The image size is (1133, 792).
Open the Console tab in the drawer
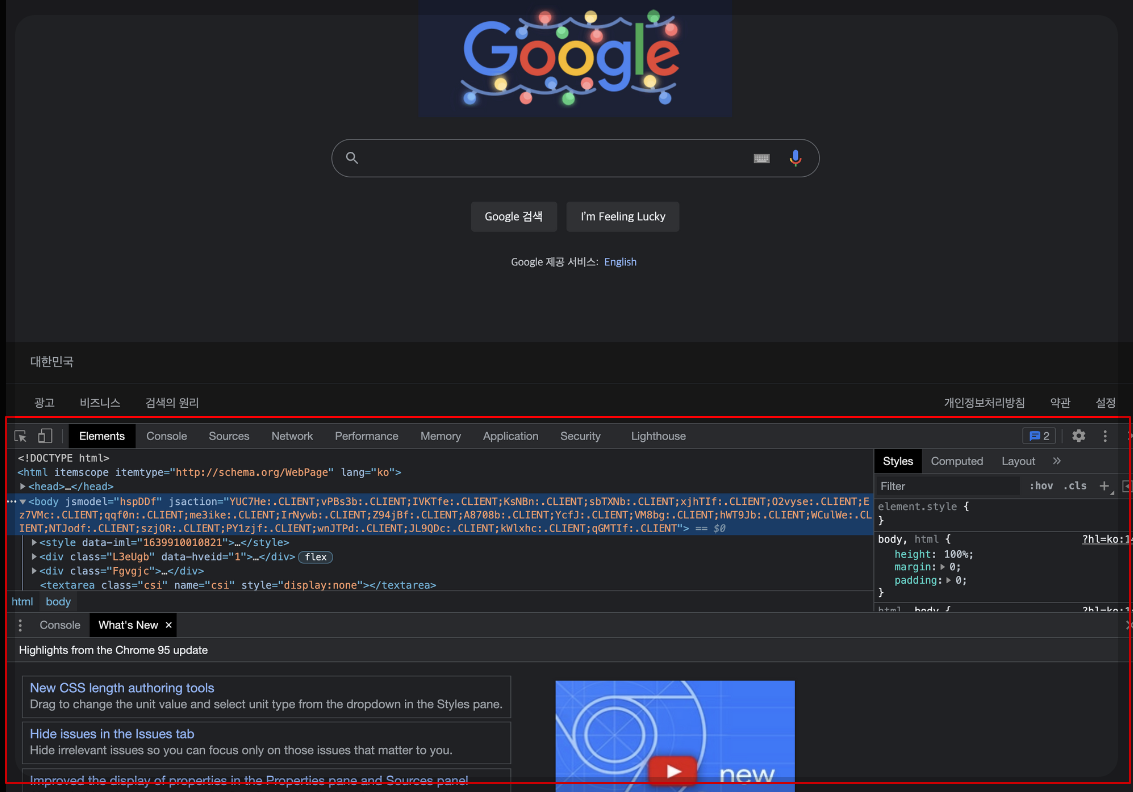(x=60, y=625)
